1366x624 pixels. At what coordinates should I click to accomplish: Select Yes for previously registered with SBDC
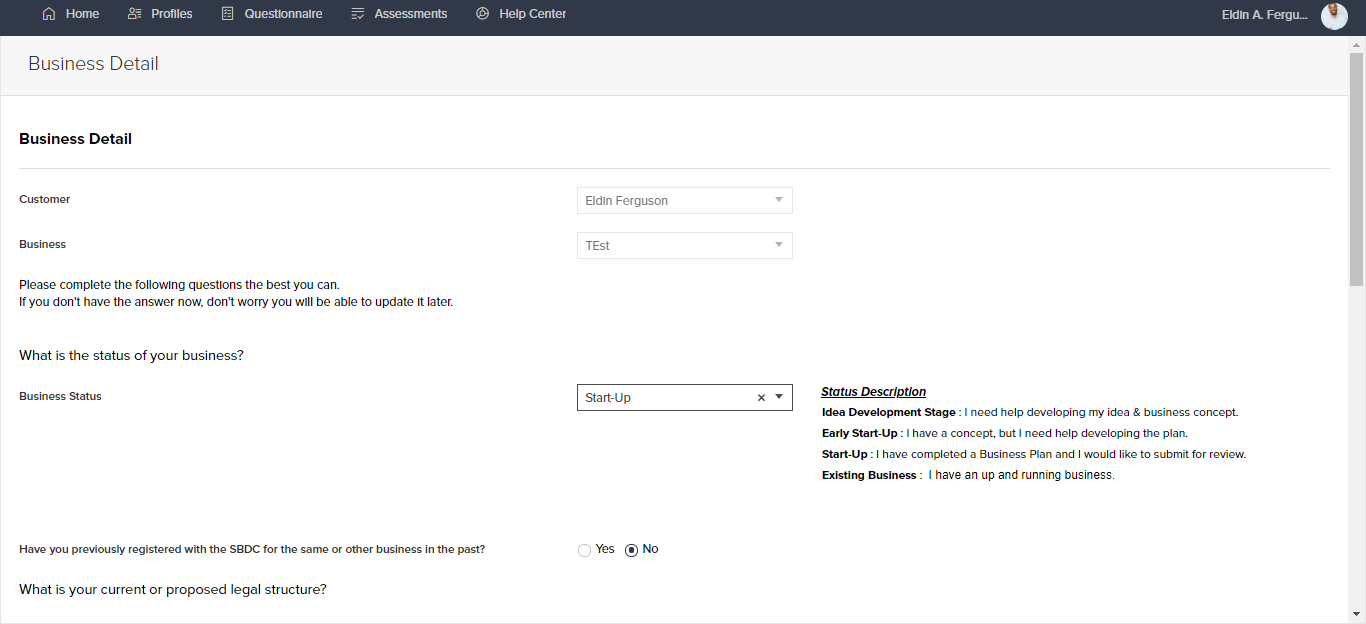584,550
